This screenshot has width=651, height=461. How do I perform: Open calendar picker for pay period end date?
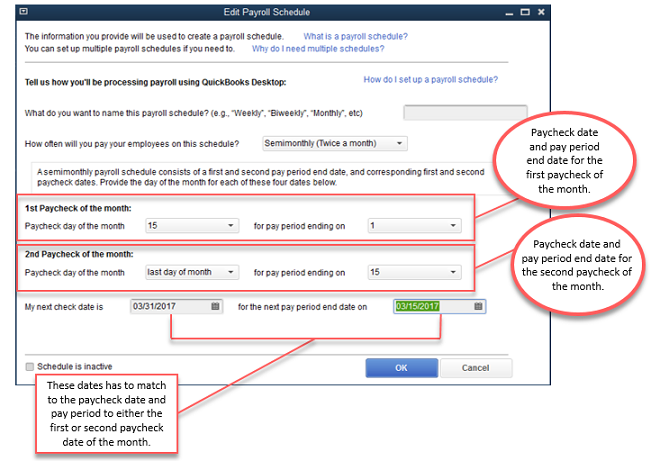pos(478,307)
